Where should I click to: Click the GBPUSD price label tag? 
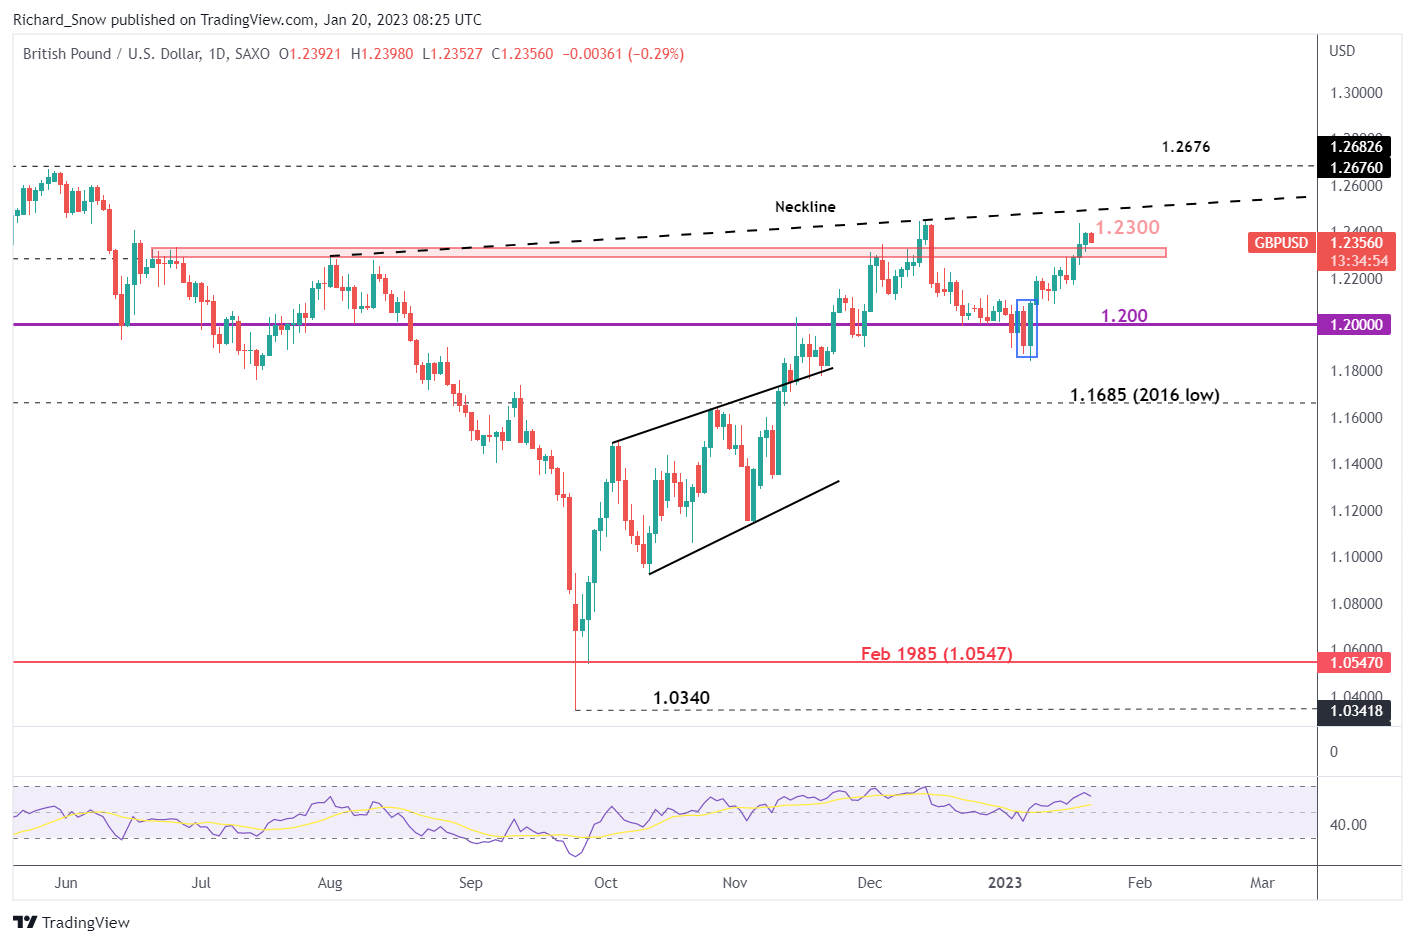[1281, 243]
